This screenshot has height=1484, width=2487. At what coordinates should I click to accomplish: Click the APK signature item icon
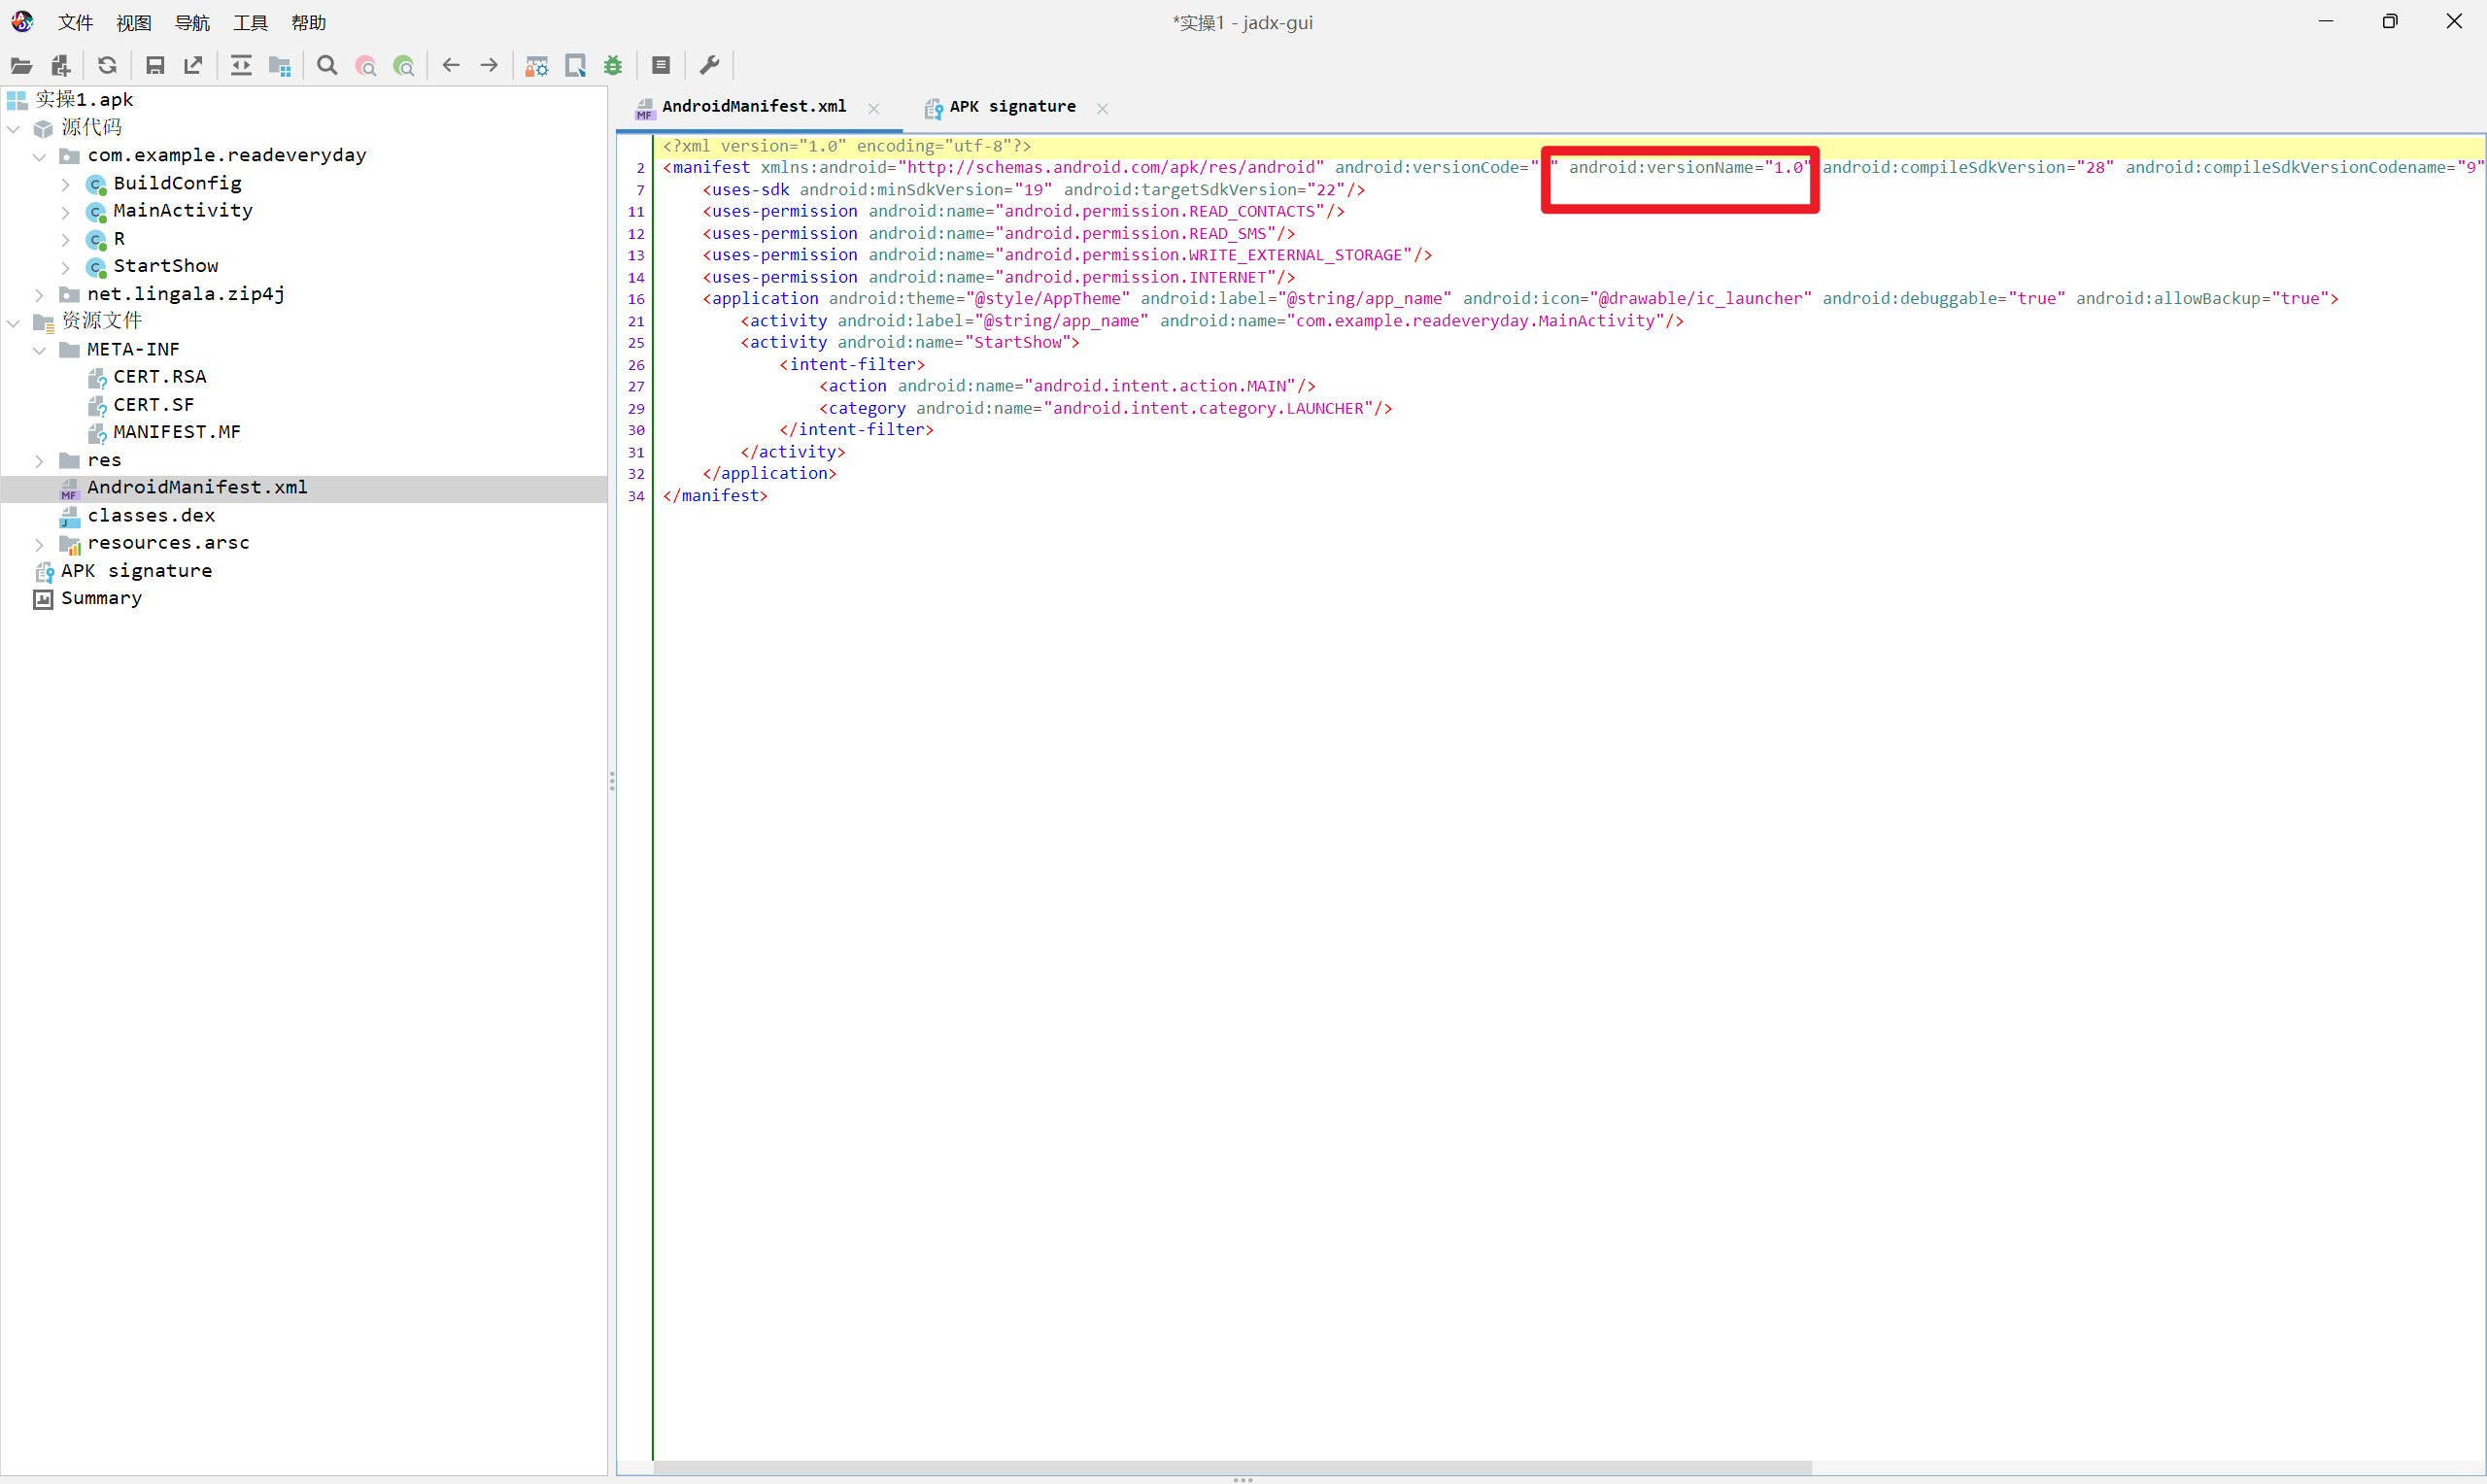coord(44,572)
